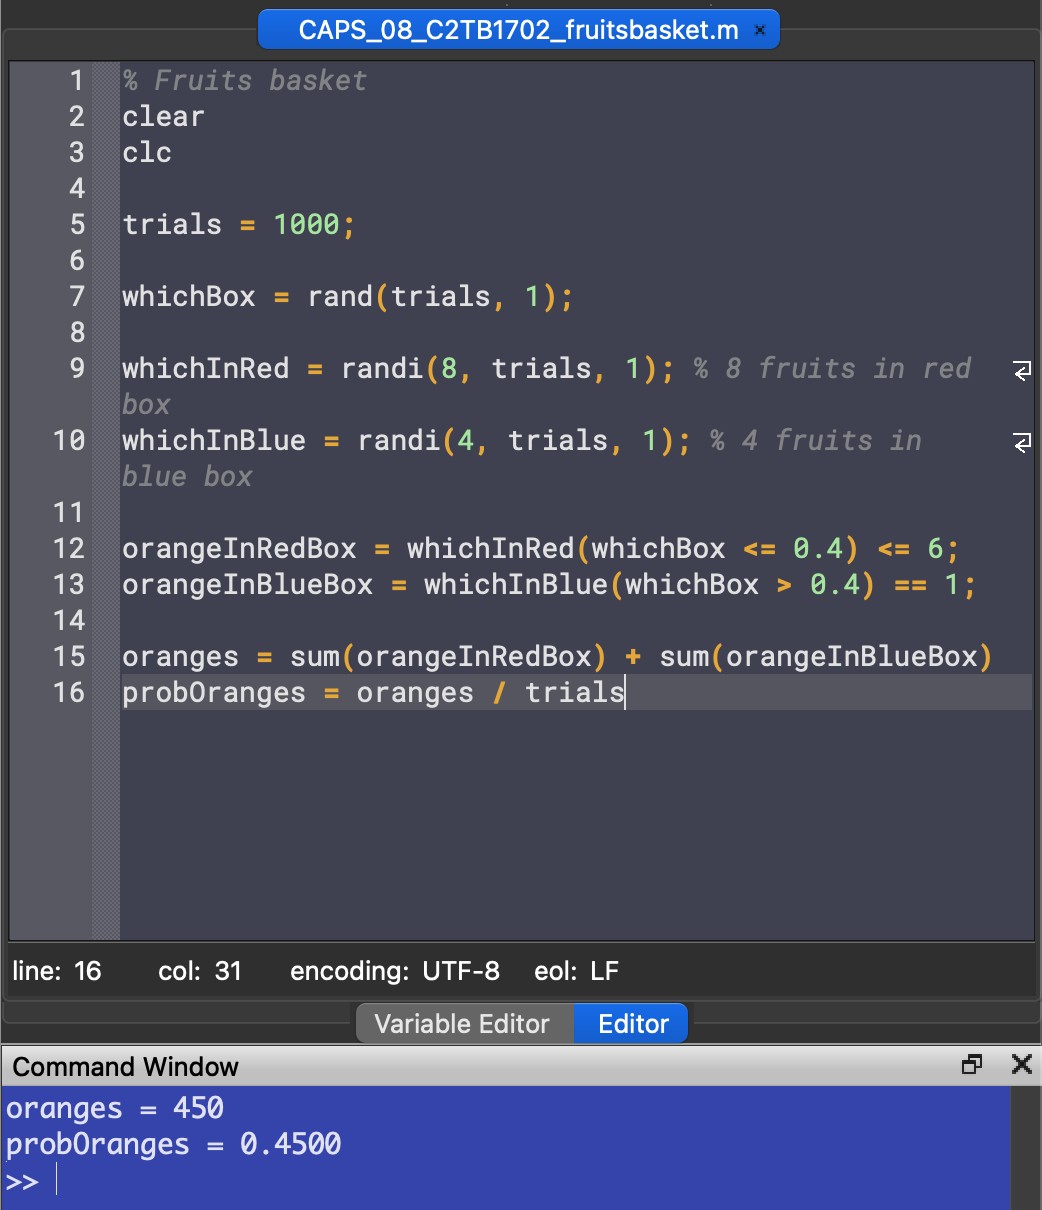Close the fruitsbasket.m file tab
This screenshot has width=1042, height=1210.
[x=759, y=30]
